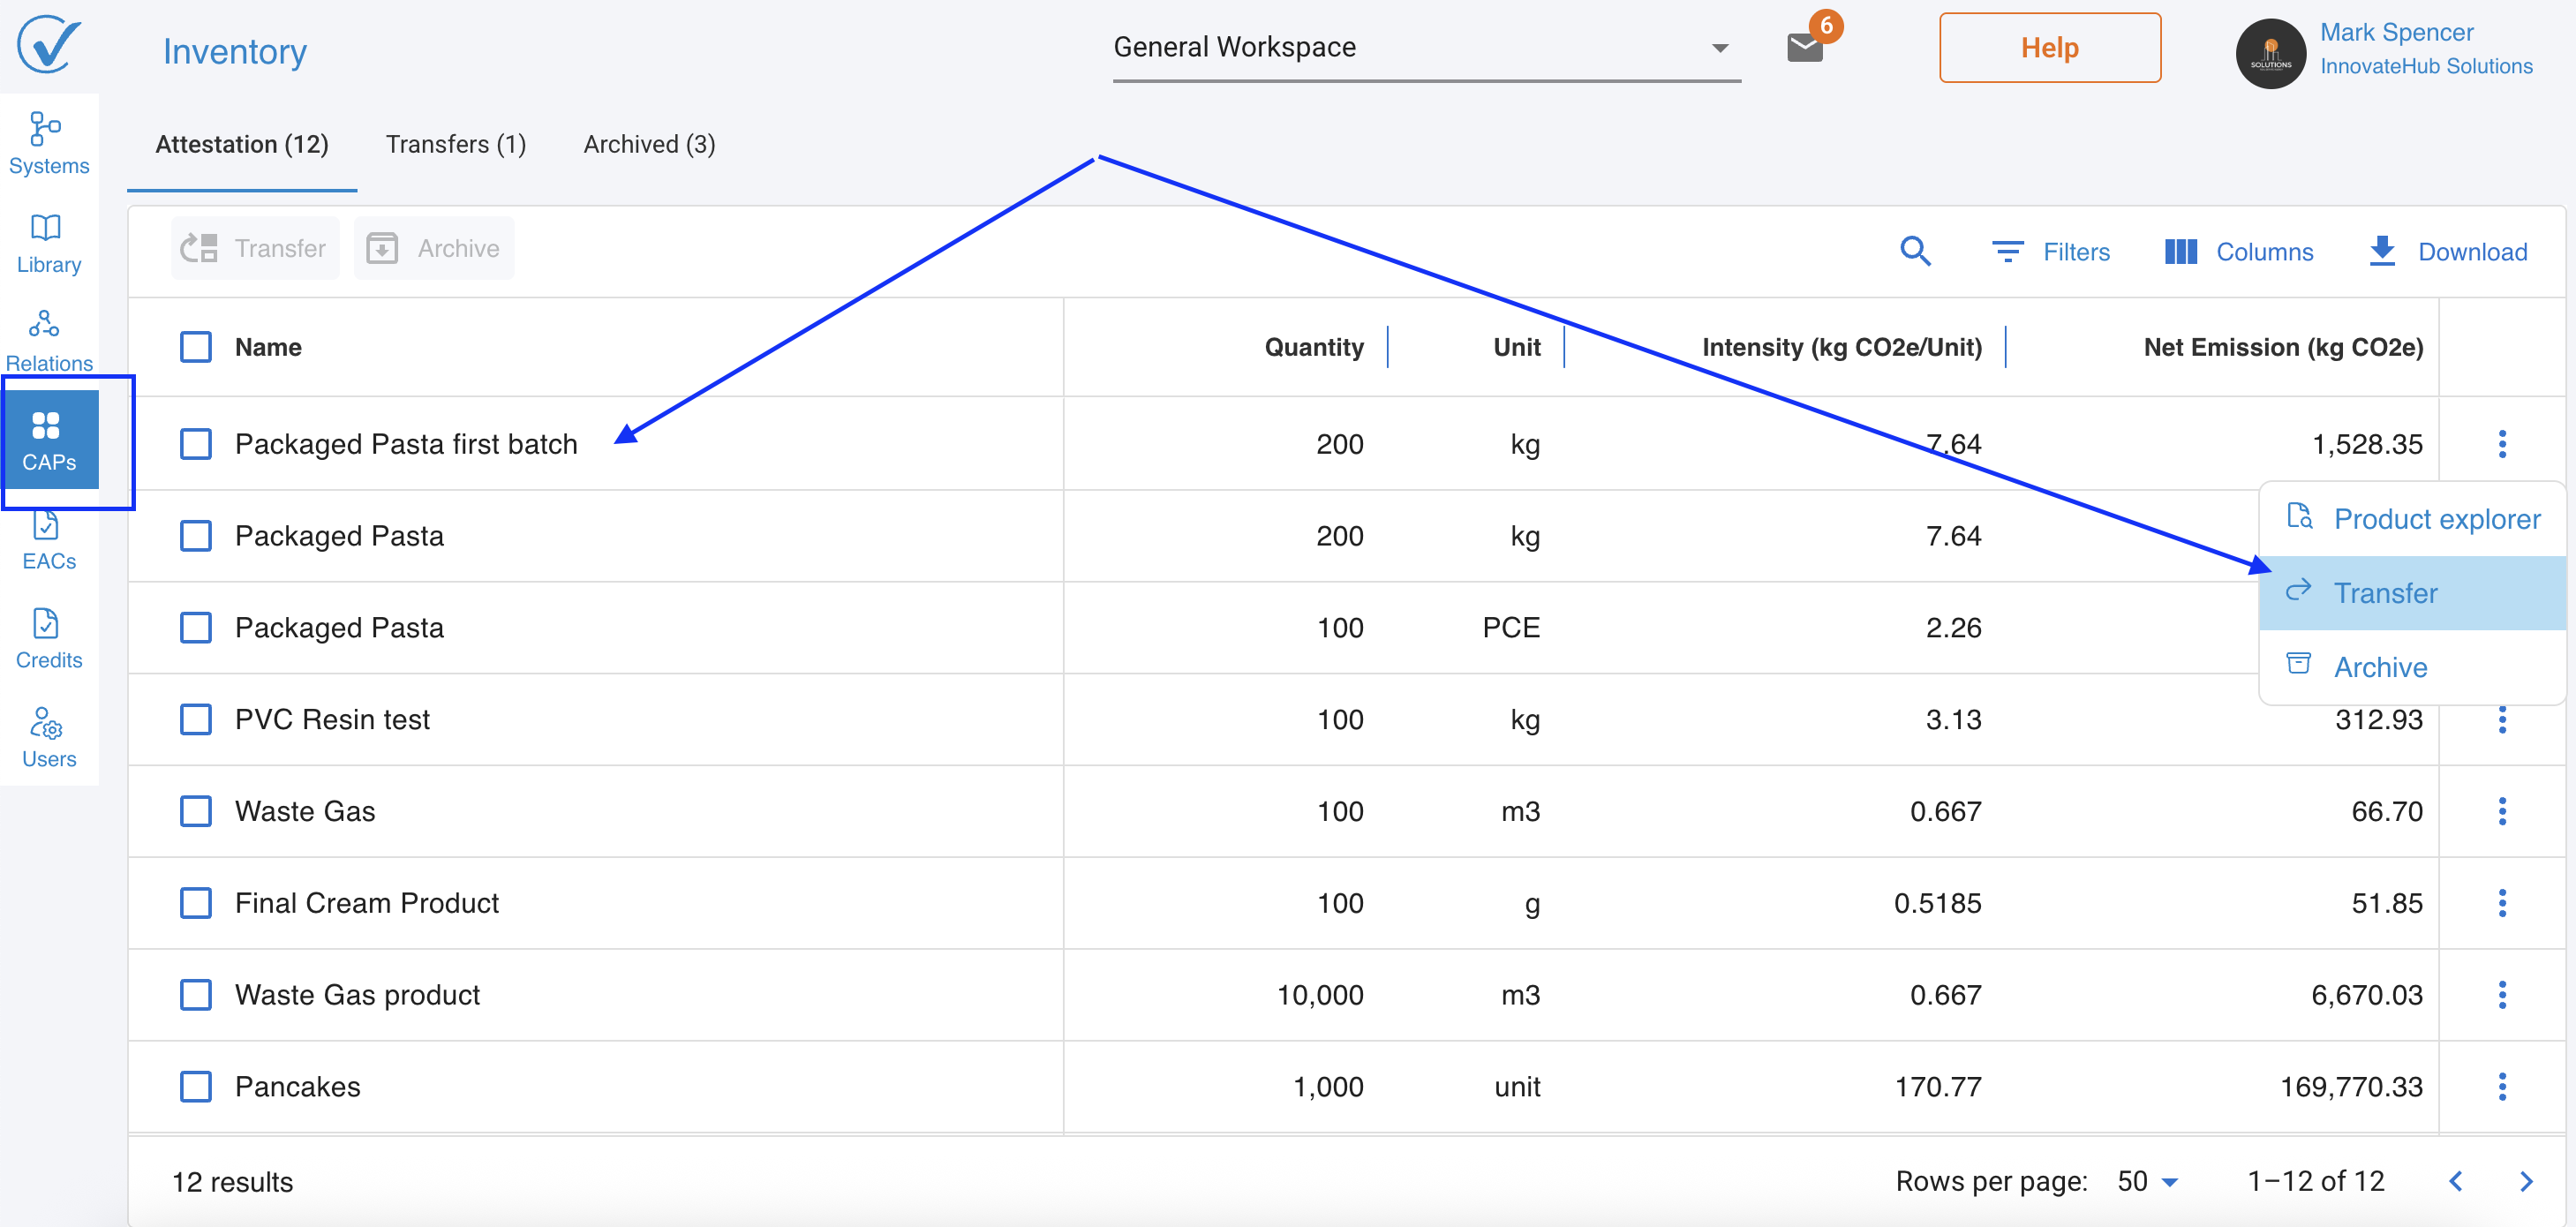Open the Rows per page dropdown

[2147, 1181]
